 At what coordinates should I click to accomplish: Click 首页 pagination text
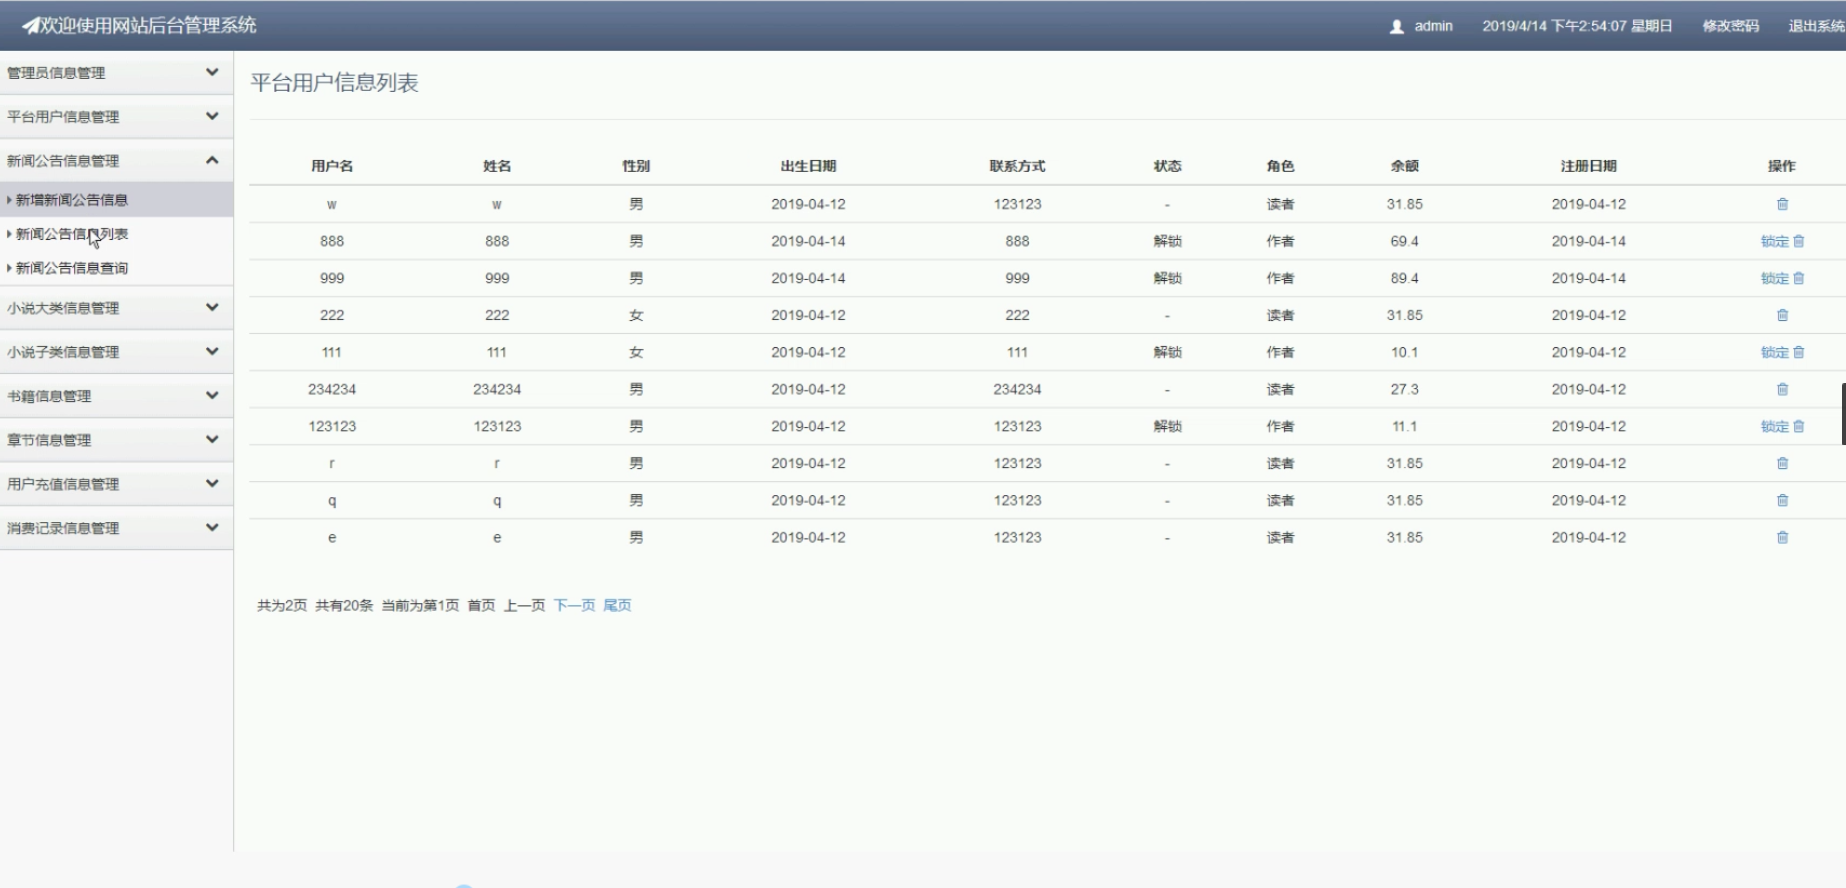(x=481, y=605)
